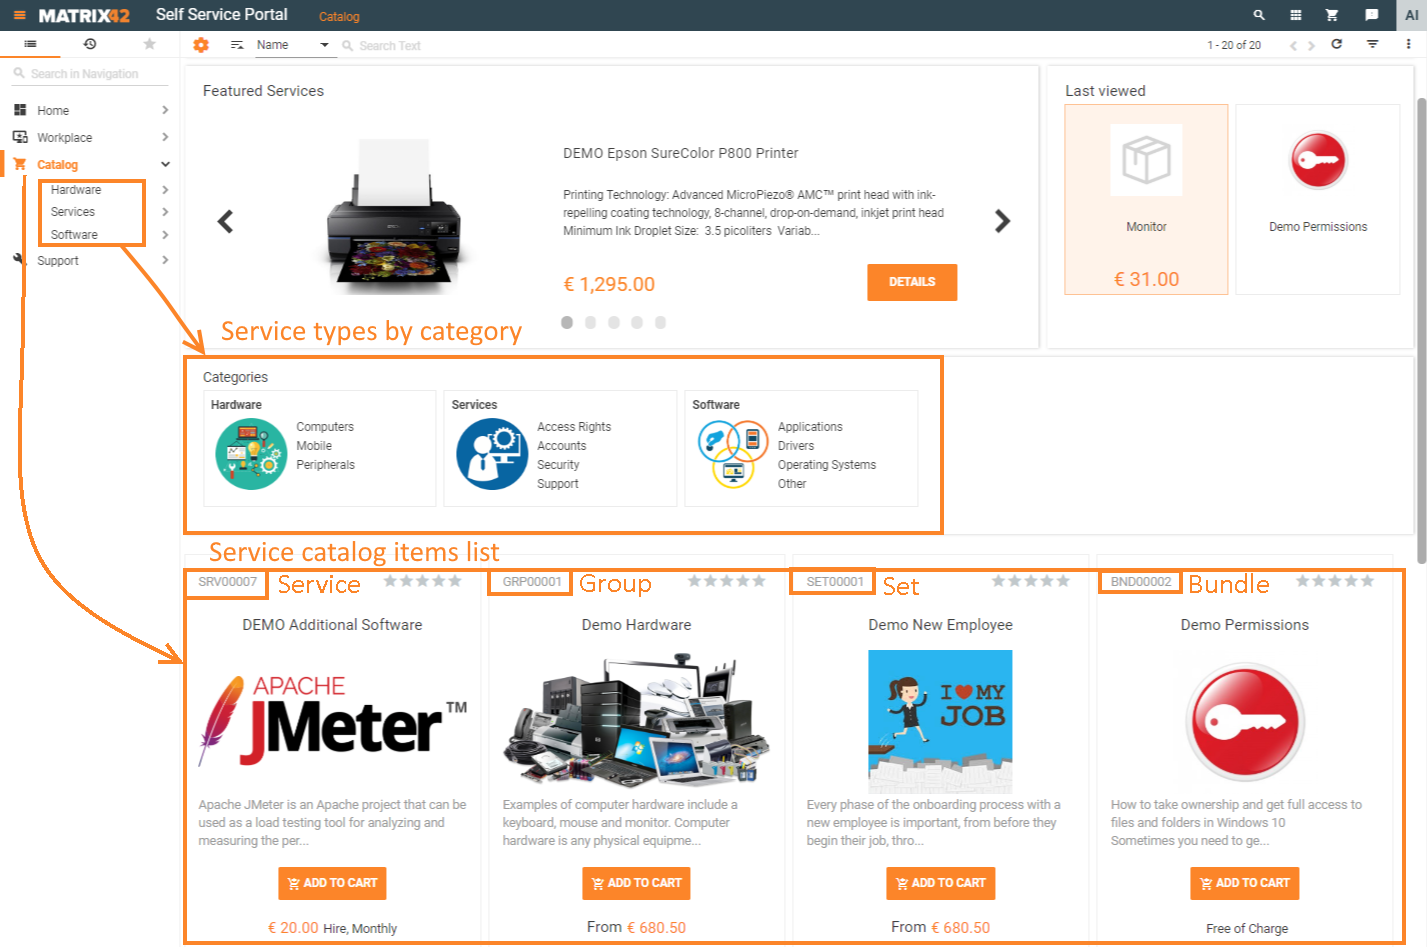Viewport: 1427px width, 947px height.
Task: Open the apps grid icon
Action: [1295, 14]
